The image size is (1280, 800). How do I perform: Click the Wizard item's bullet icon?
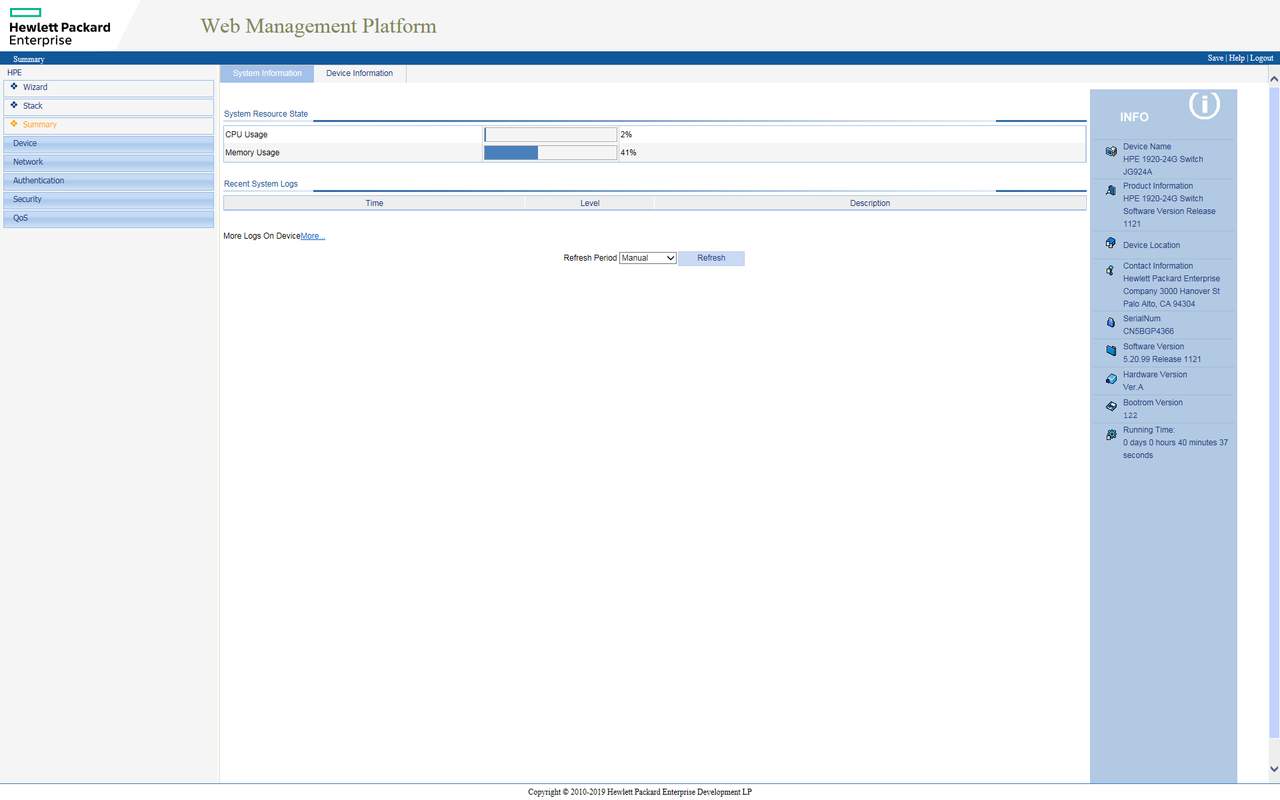(x=14, y=86)
